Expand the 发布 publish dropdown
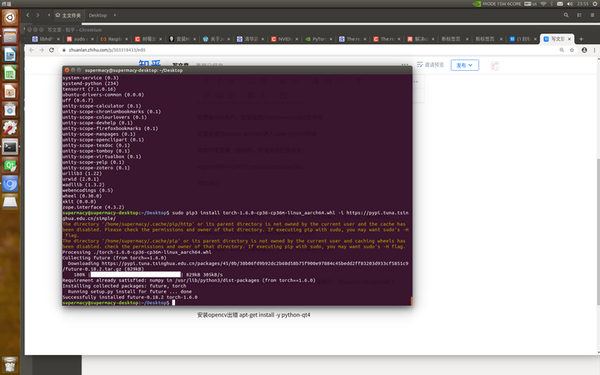 pyautogui.click(x=465, y=65)
